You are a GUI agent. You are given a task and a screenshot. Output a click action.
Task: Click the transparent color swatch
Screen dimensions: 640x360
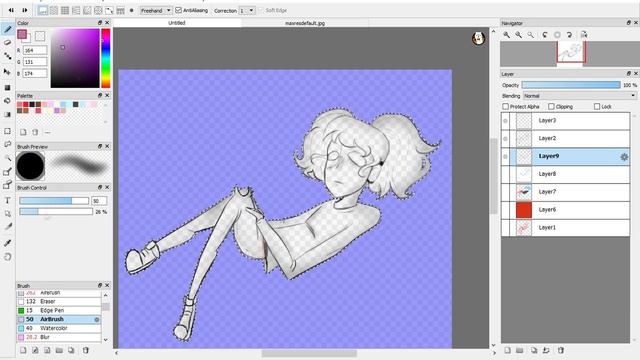40,36
